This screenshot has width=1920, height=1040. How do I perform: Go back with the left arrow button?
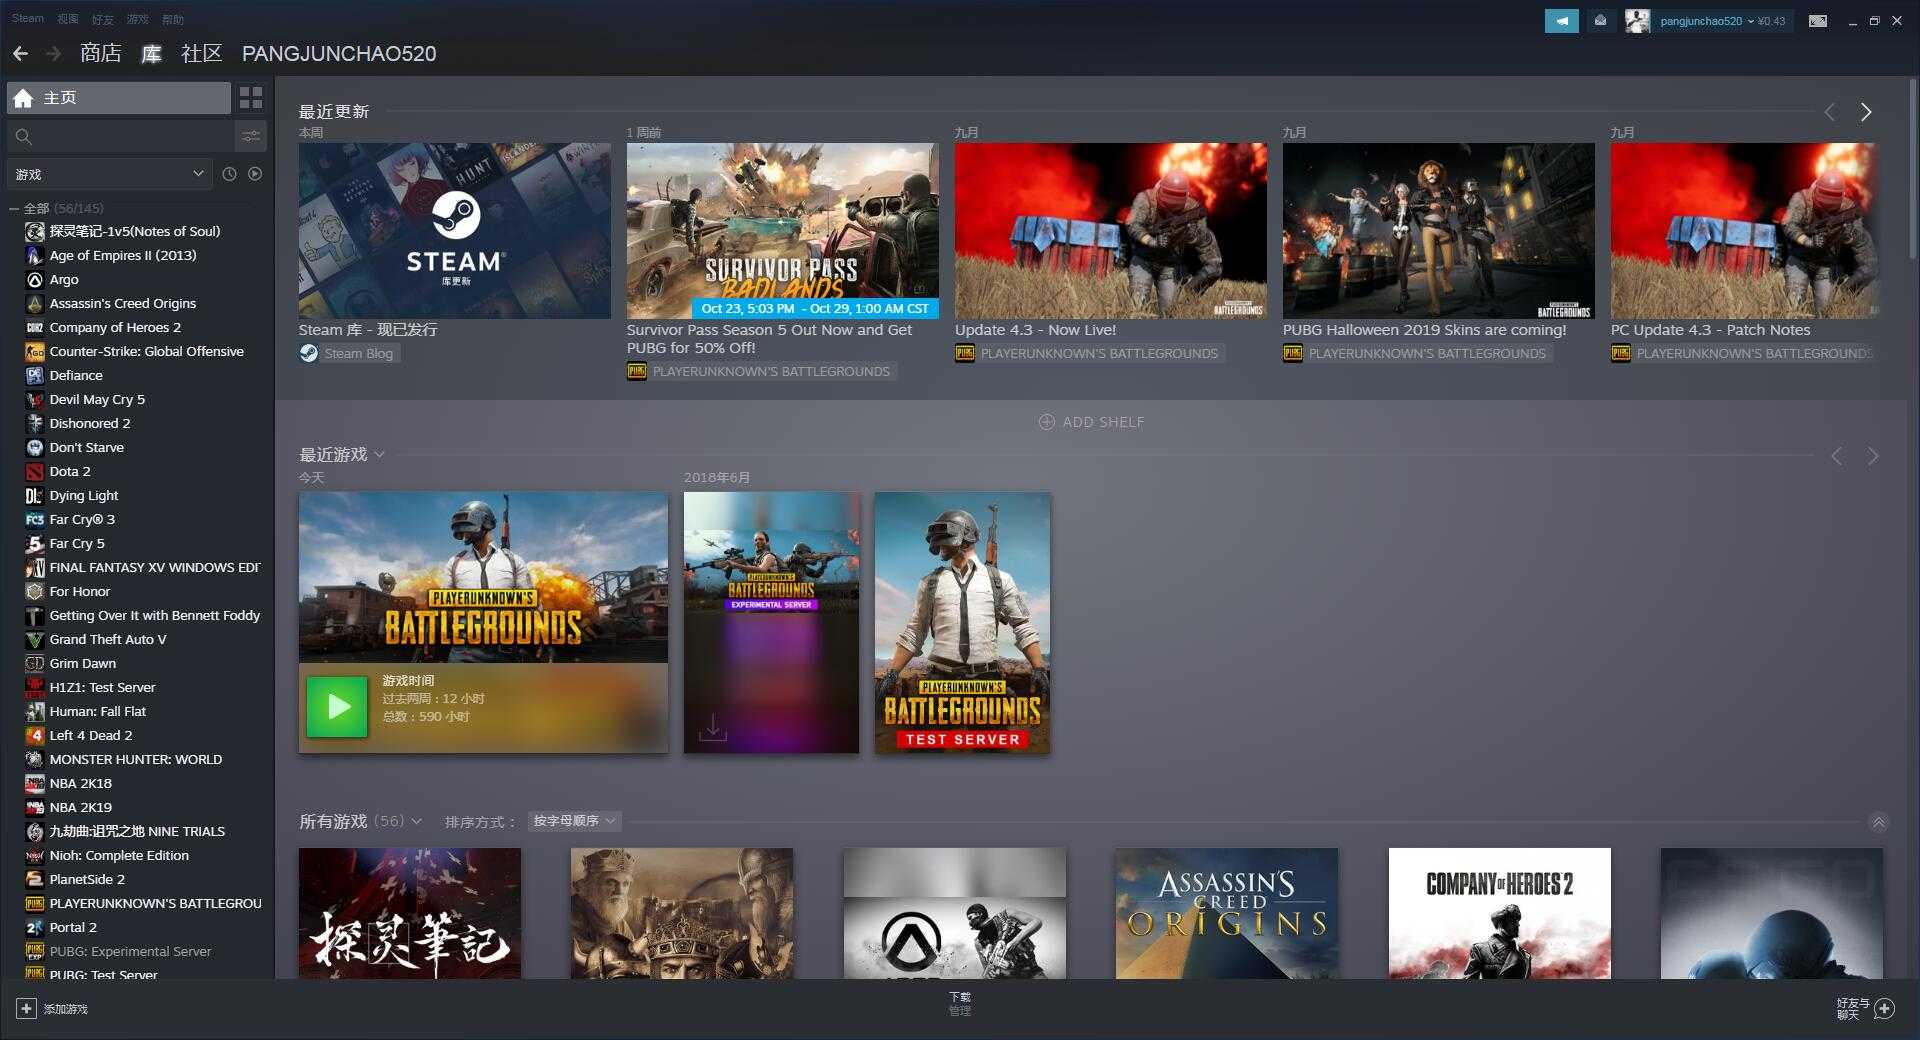click(x=20, y=54)
